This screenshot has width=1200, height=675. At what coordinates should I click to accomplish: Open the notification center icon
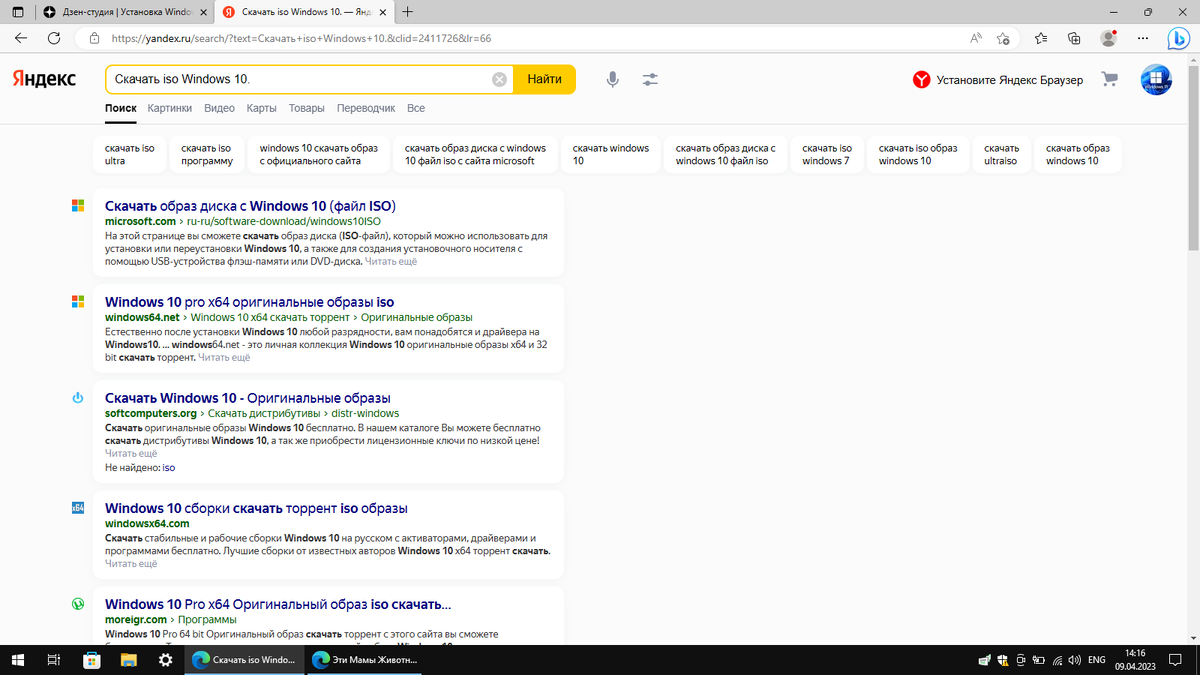pos(1173,660)
